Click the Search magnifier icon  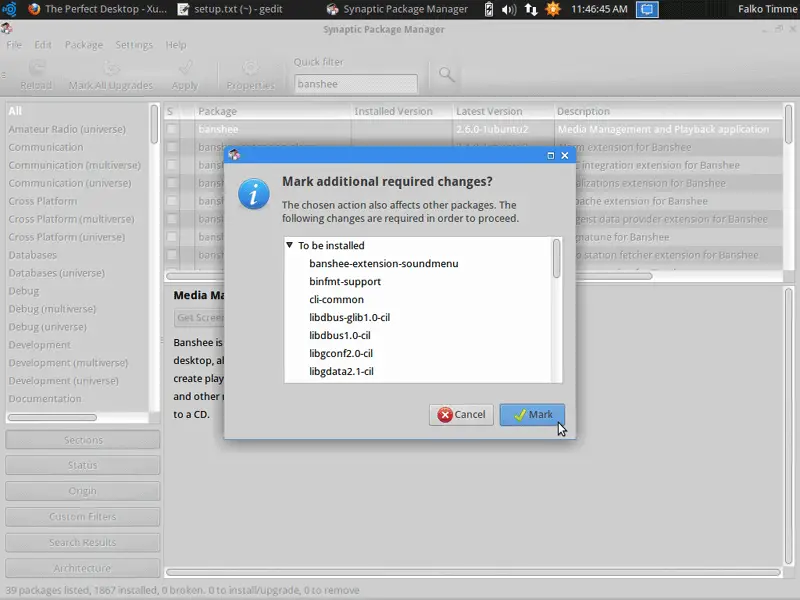(x=446, y=74)
